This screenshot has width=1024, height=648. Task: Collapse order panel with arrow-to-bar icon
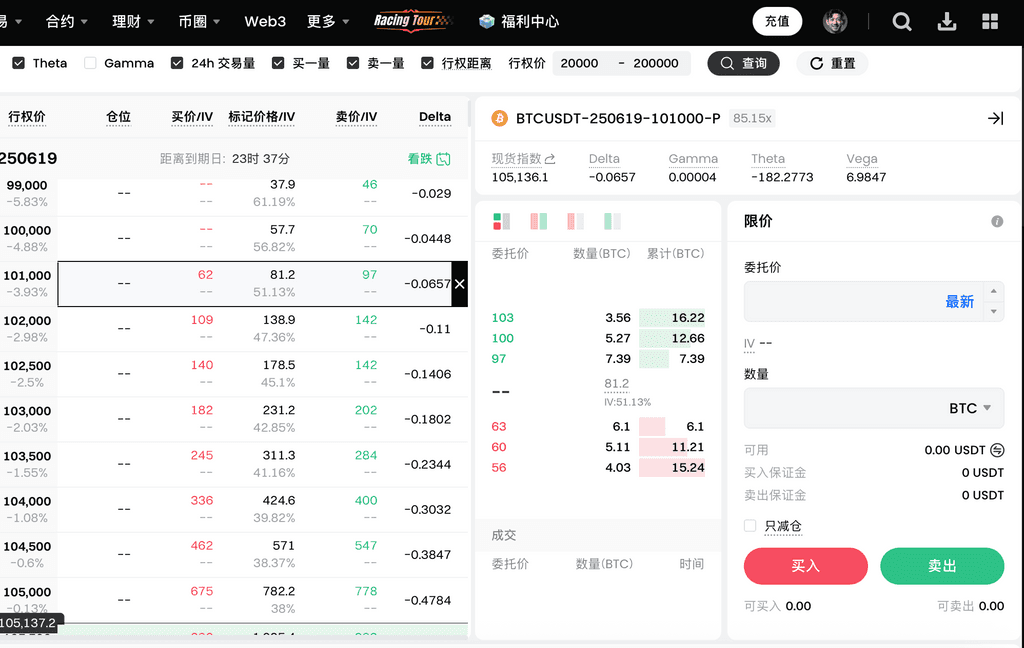pyautogui.click(x=995, y=118)
